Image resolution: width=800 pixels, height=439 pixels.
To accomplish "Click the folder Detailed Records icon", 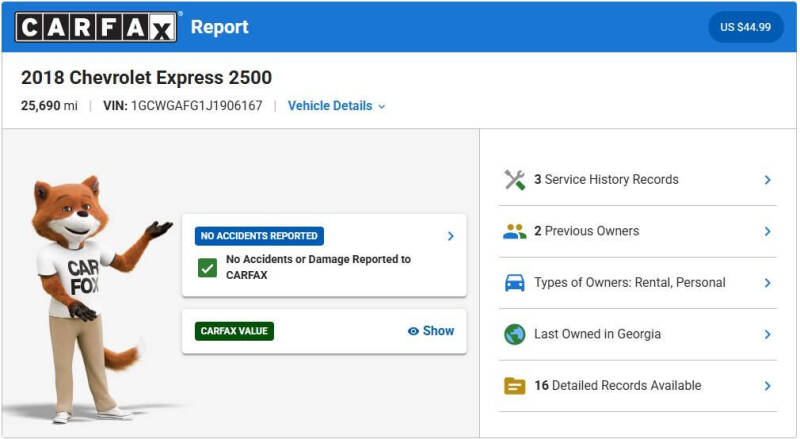I will pyautogui.click(x=514, y=386).
